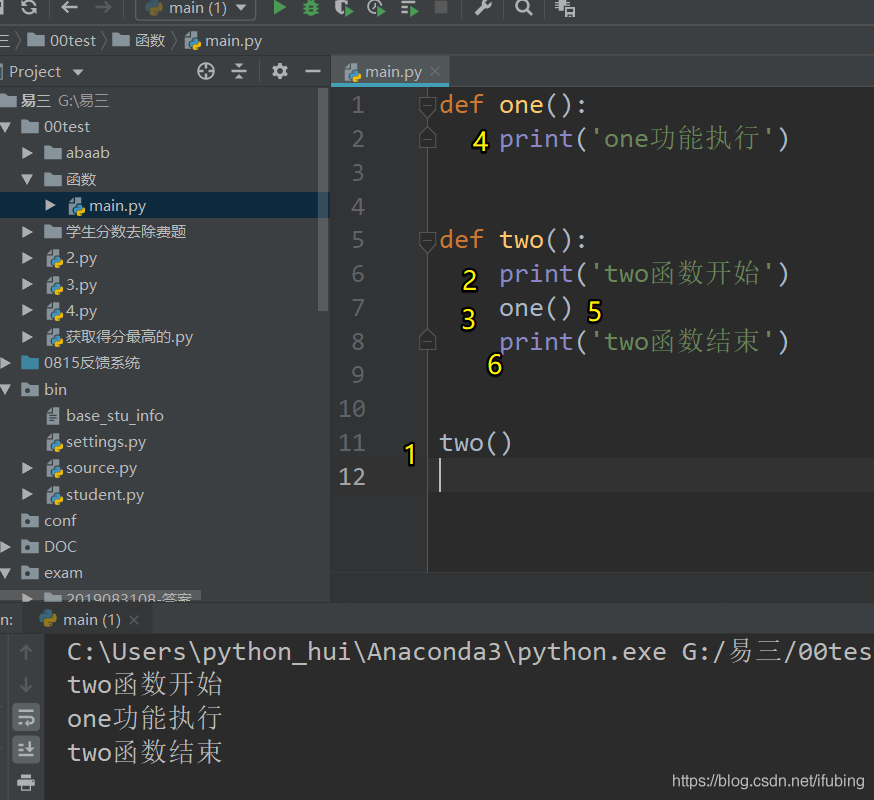Toggle fold end marker on line 8
Image resolution: width=874 pixels, height=800 pixels.
pyautogui.click(x=427, y=340)
